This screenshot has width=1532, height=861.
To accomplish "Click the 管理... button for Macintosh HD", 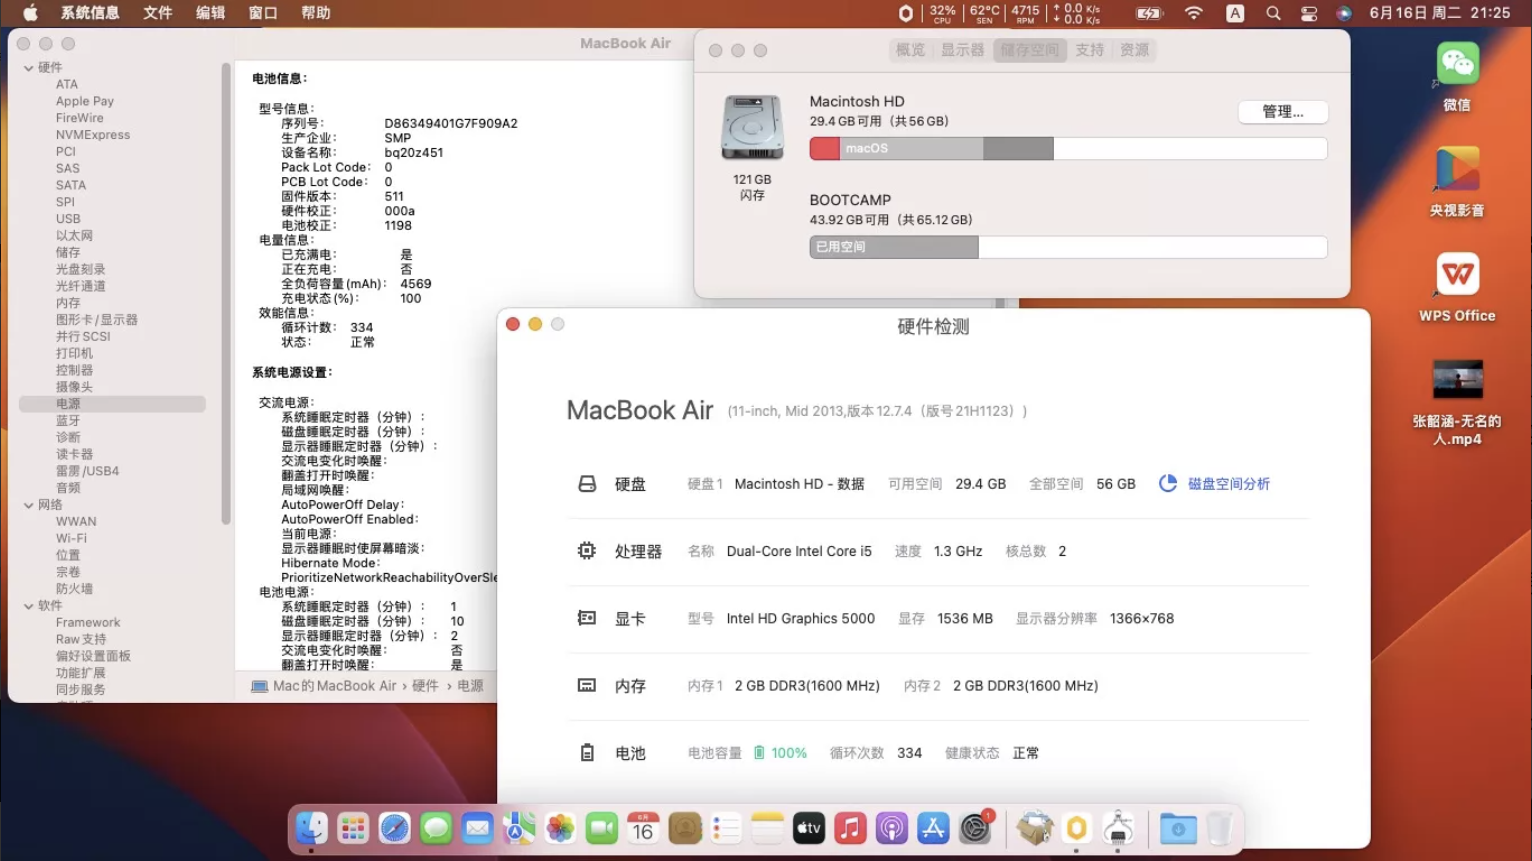I will [x=1283, y=112].
